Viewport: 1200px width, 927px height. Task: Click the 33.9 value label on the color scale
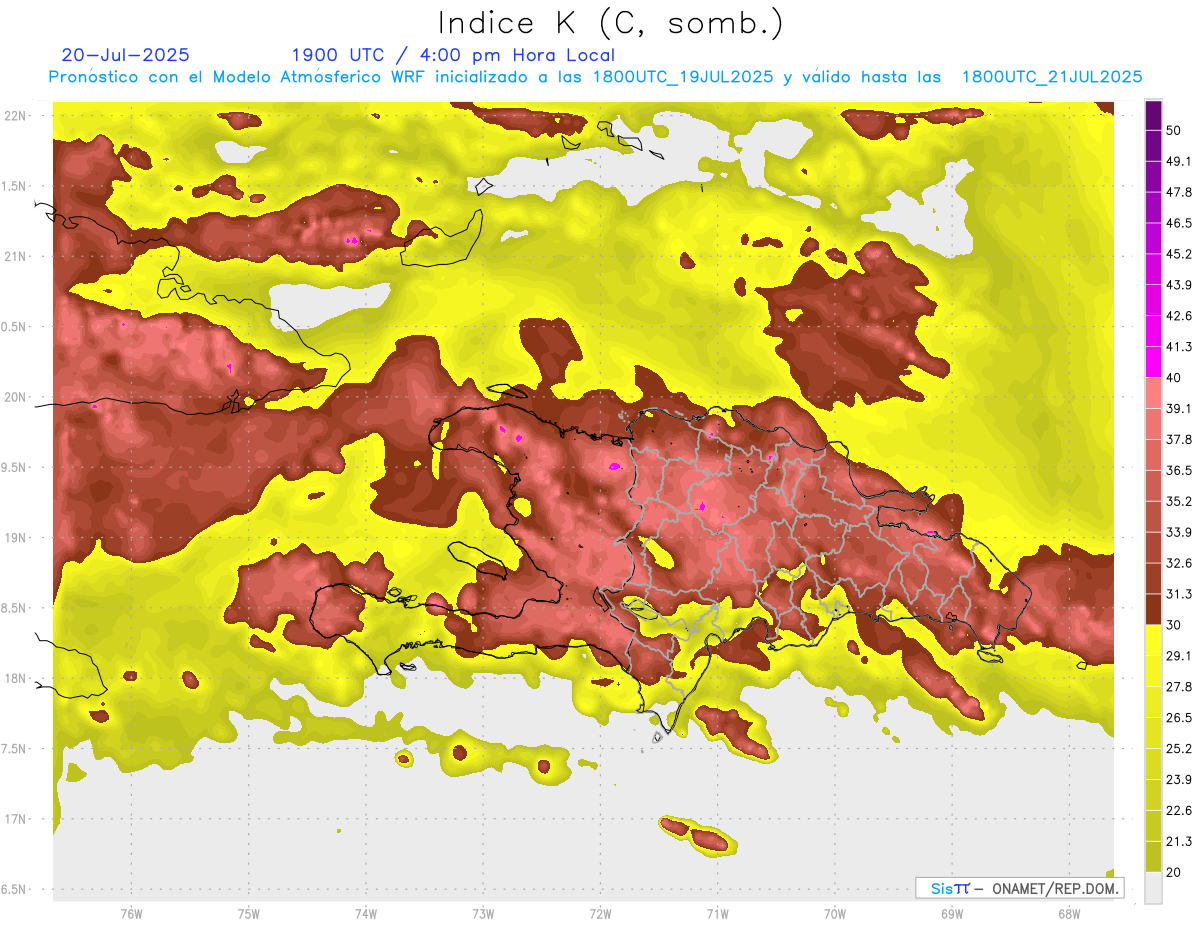1178,531
